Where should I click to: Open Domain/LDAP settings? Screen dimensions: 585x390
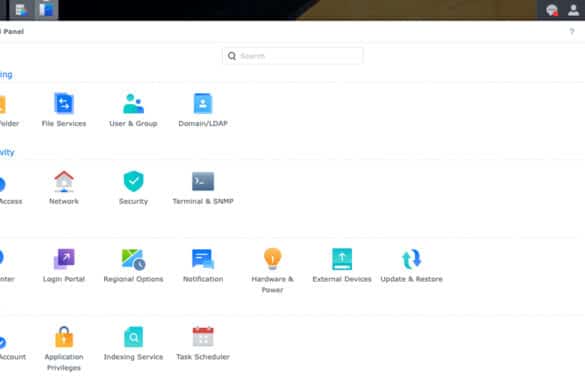click(x=203, y=110)
